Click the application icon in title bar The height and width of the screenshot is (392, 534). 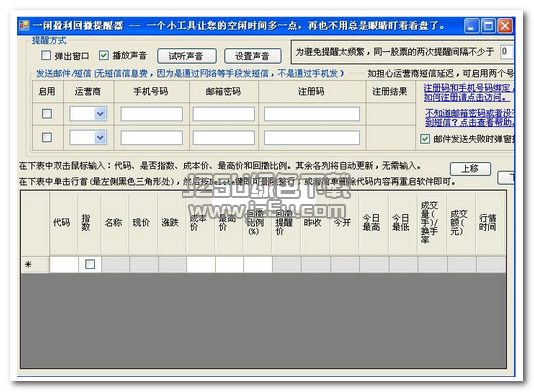tap(24, 26)
